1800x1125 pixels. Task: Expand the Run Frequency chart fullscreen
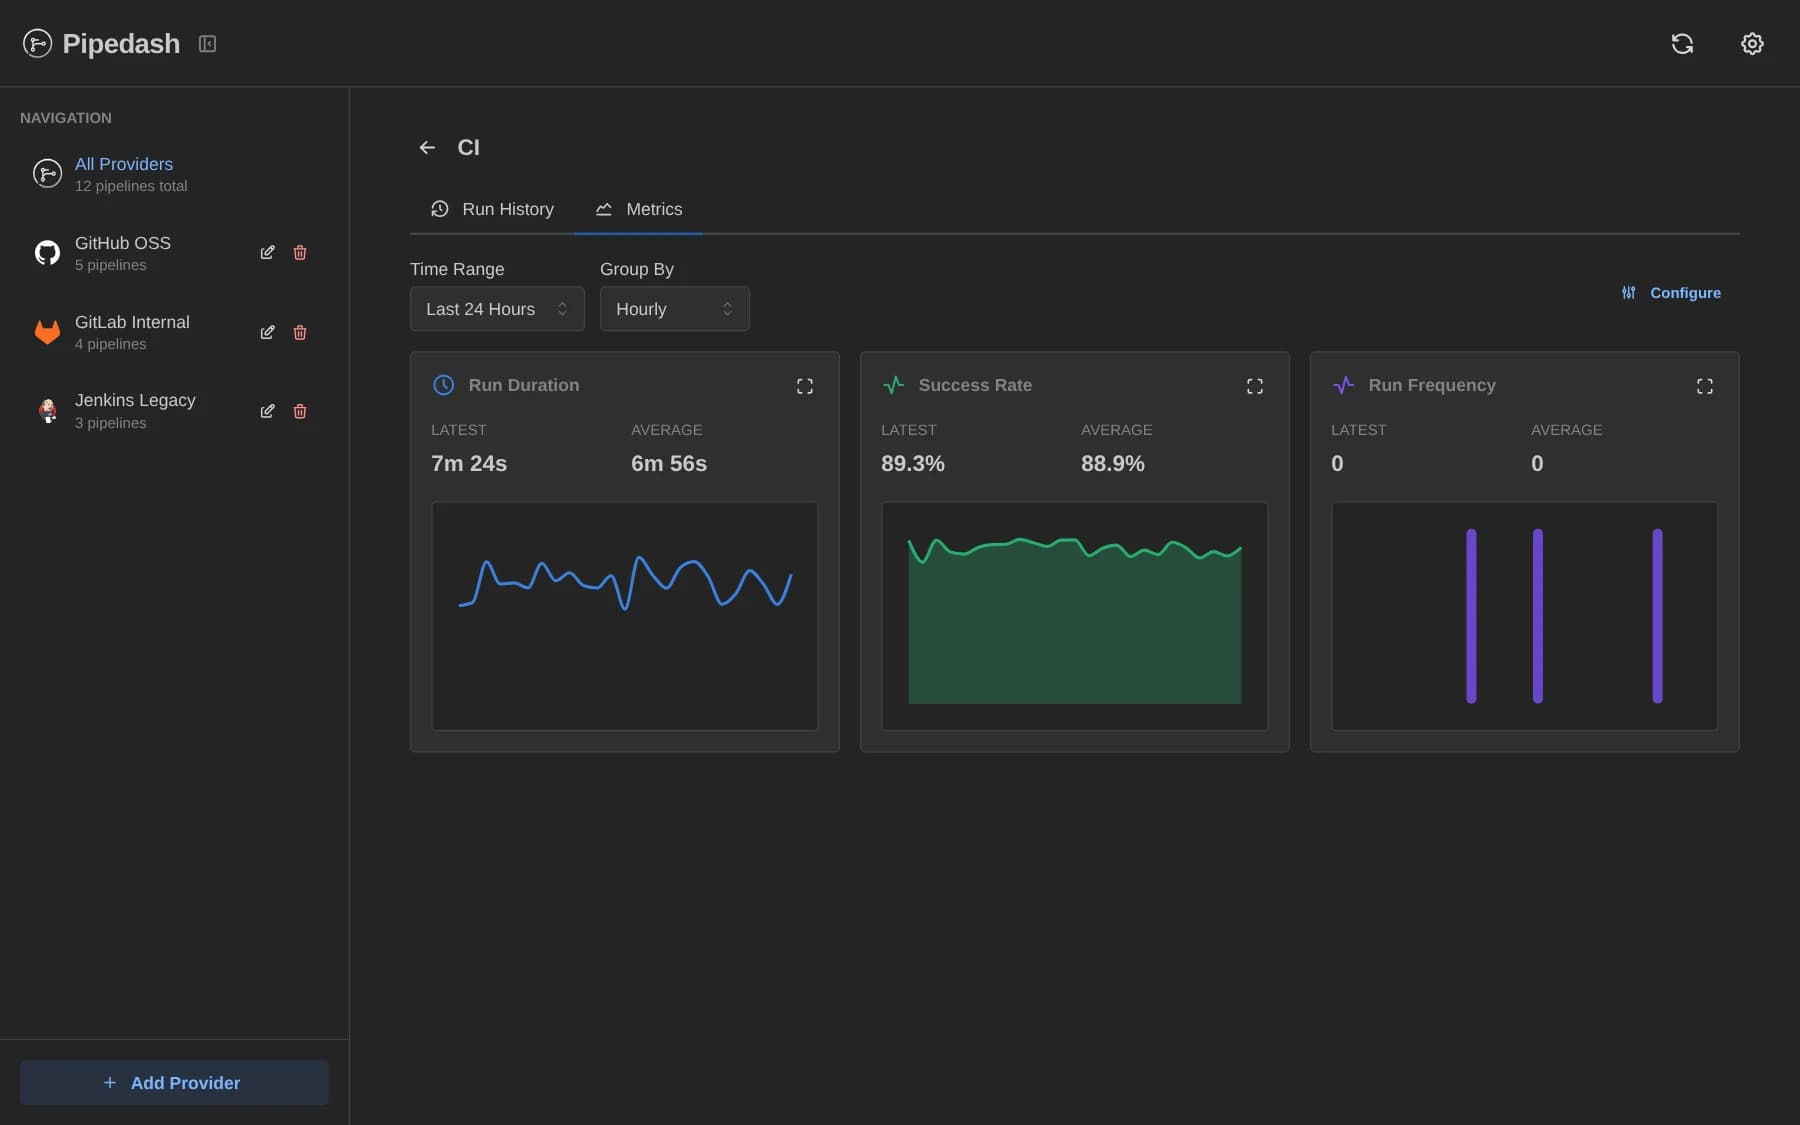tap(1705, 386)
